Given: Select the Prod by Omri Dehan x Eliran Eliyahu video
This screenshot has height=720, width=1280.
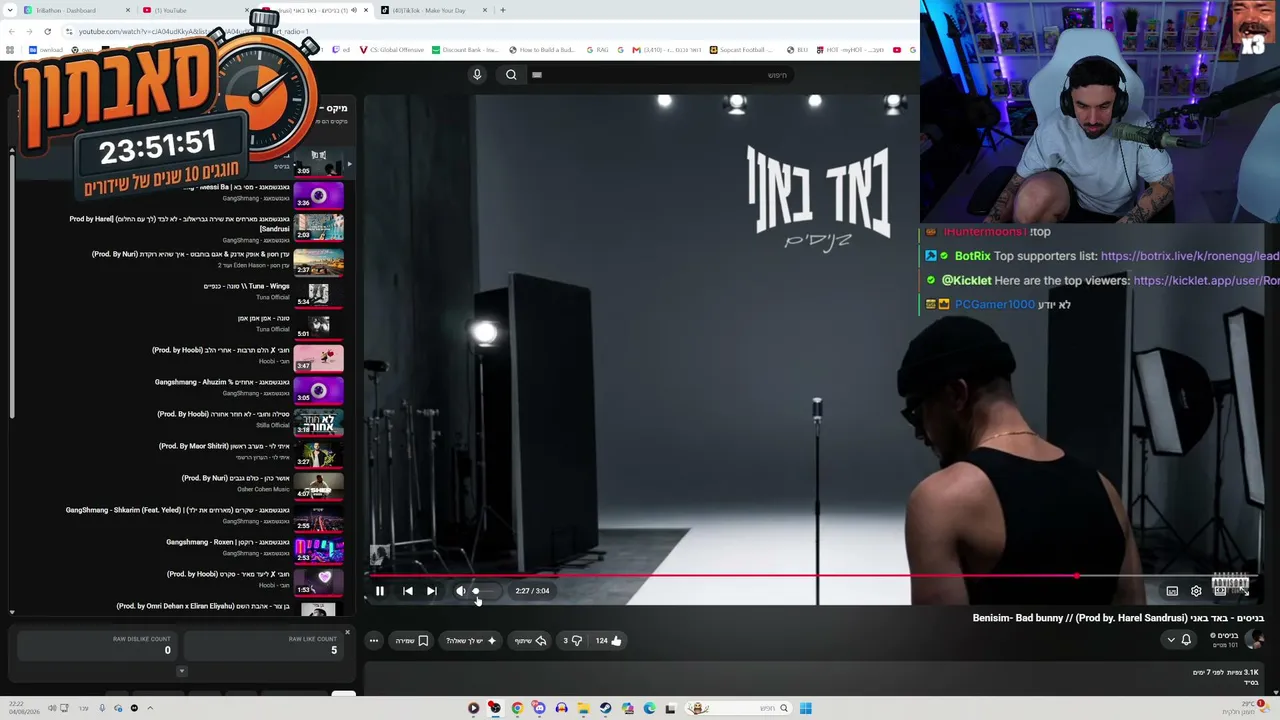Looking at the screenshot, I should point(180,608).
